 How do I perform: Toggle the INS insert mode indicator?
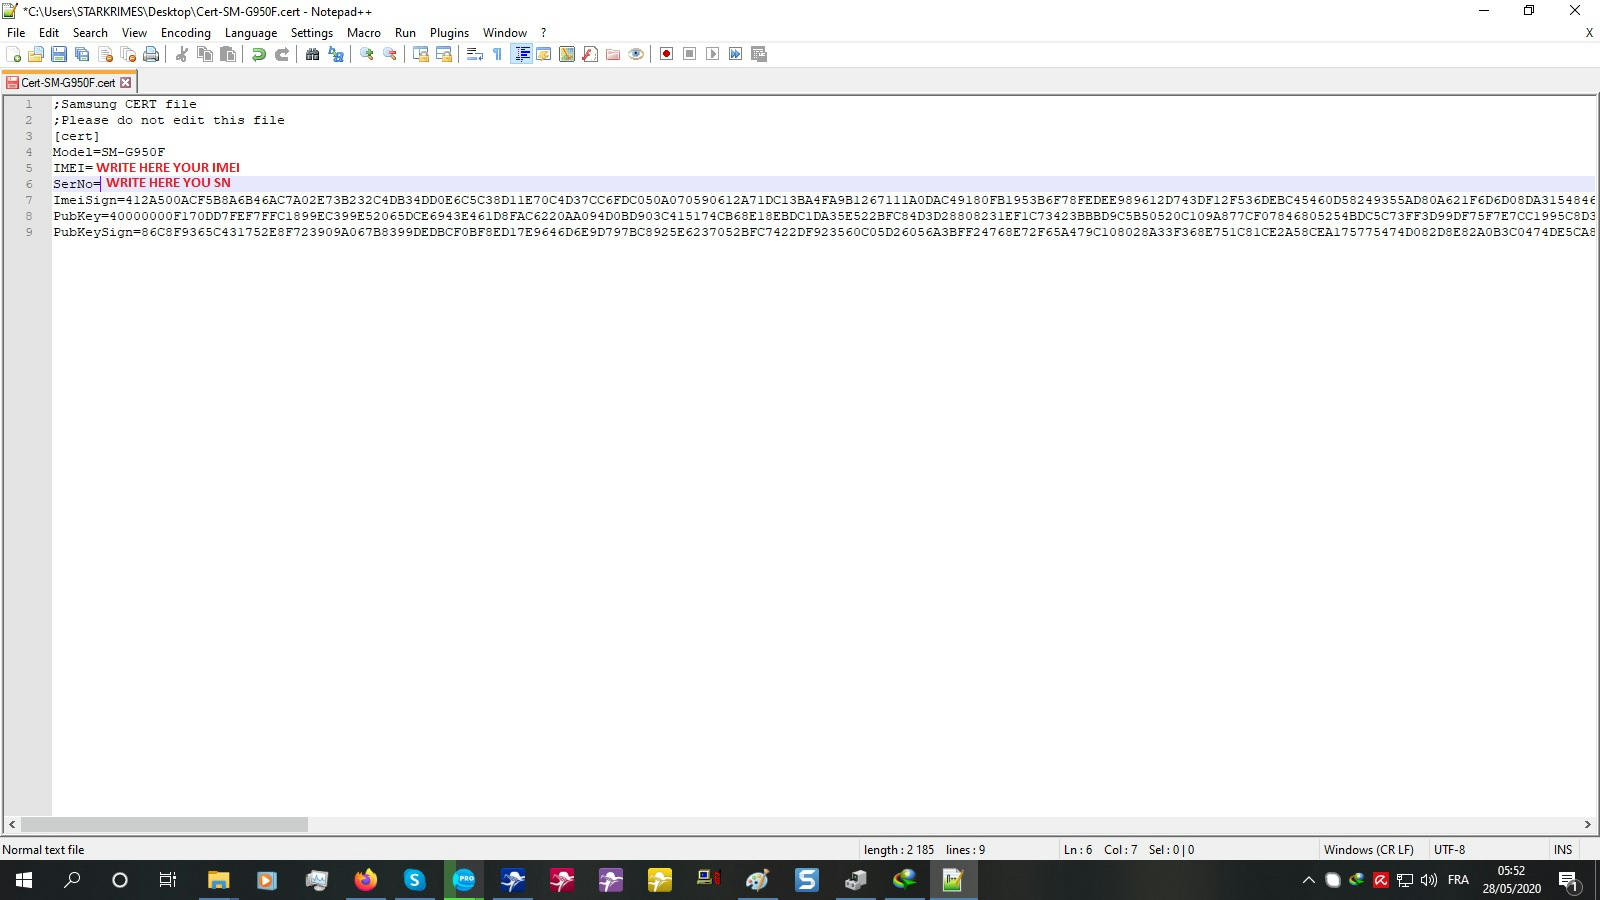click(x=1563, y=850)
